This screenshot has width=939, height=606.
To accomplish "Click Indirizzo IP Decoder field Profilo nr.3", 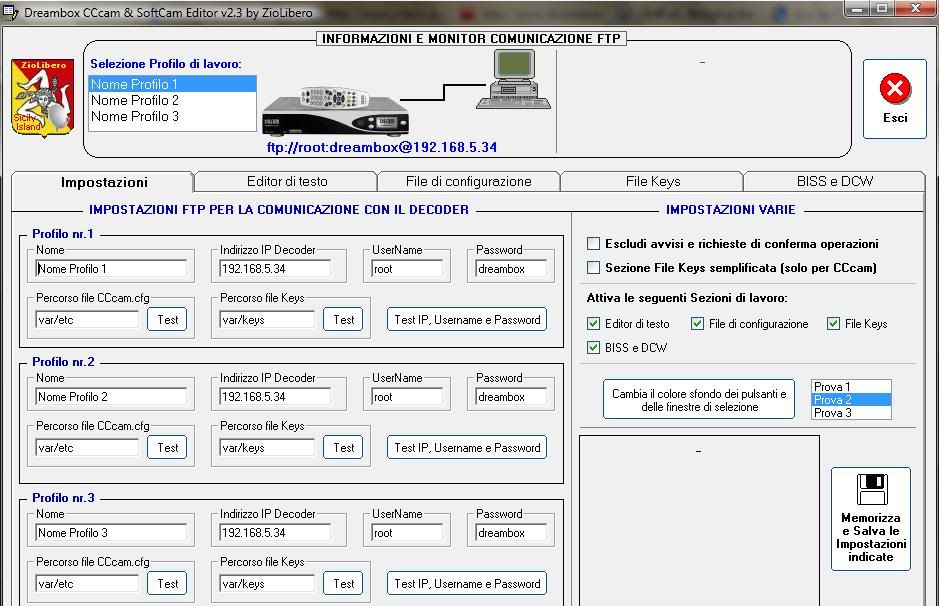I will pyautogui.click(x=275, y=533).
